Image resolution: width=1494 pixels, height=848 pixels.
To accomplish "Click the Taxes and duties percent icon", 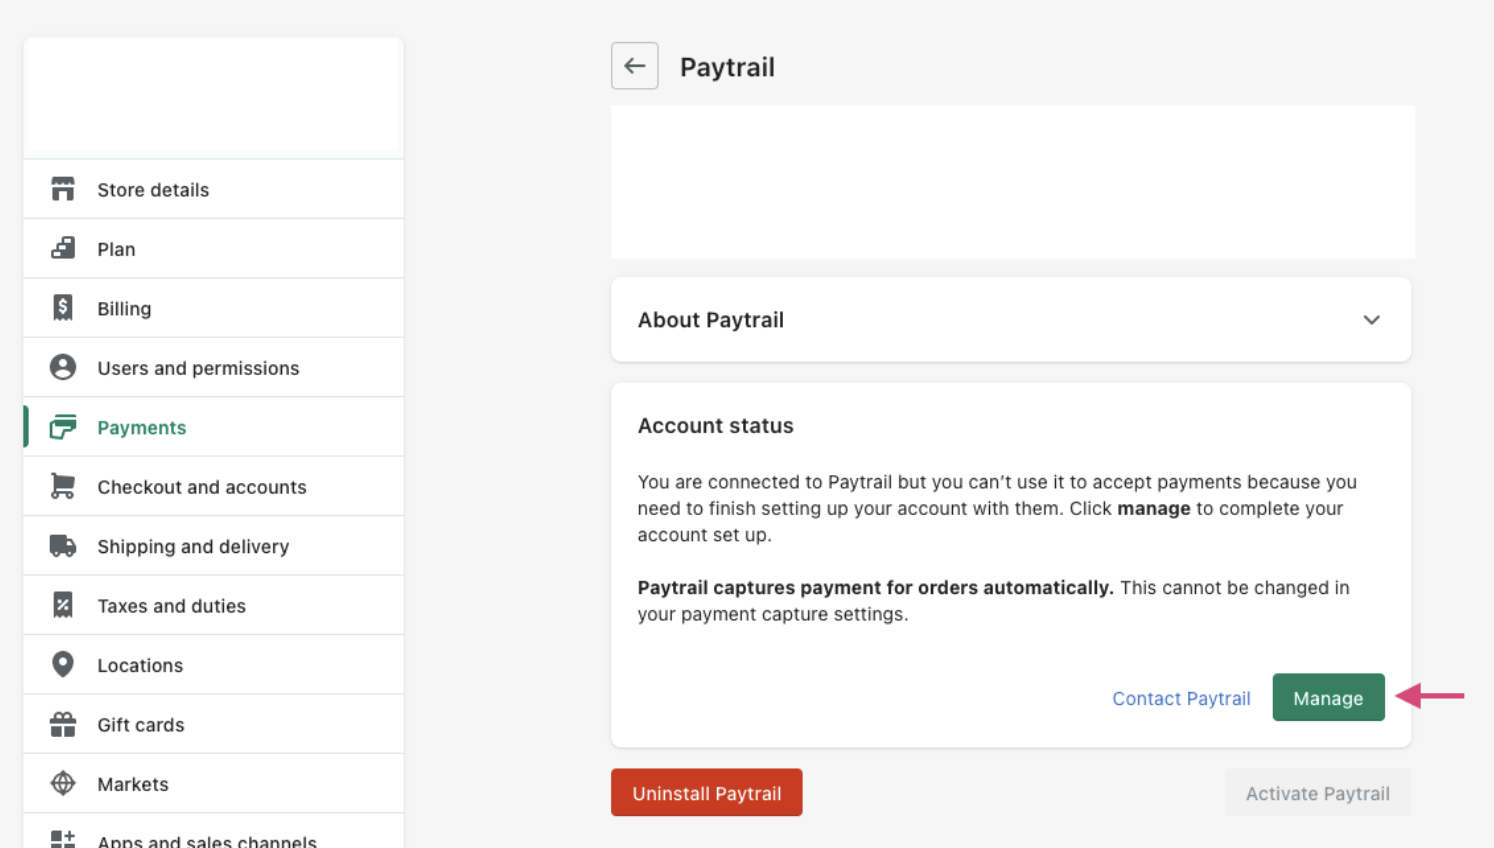I will pyautogui.click(x=63, y=605).
